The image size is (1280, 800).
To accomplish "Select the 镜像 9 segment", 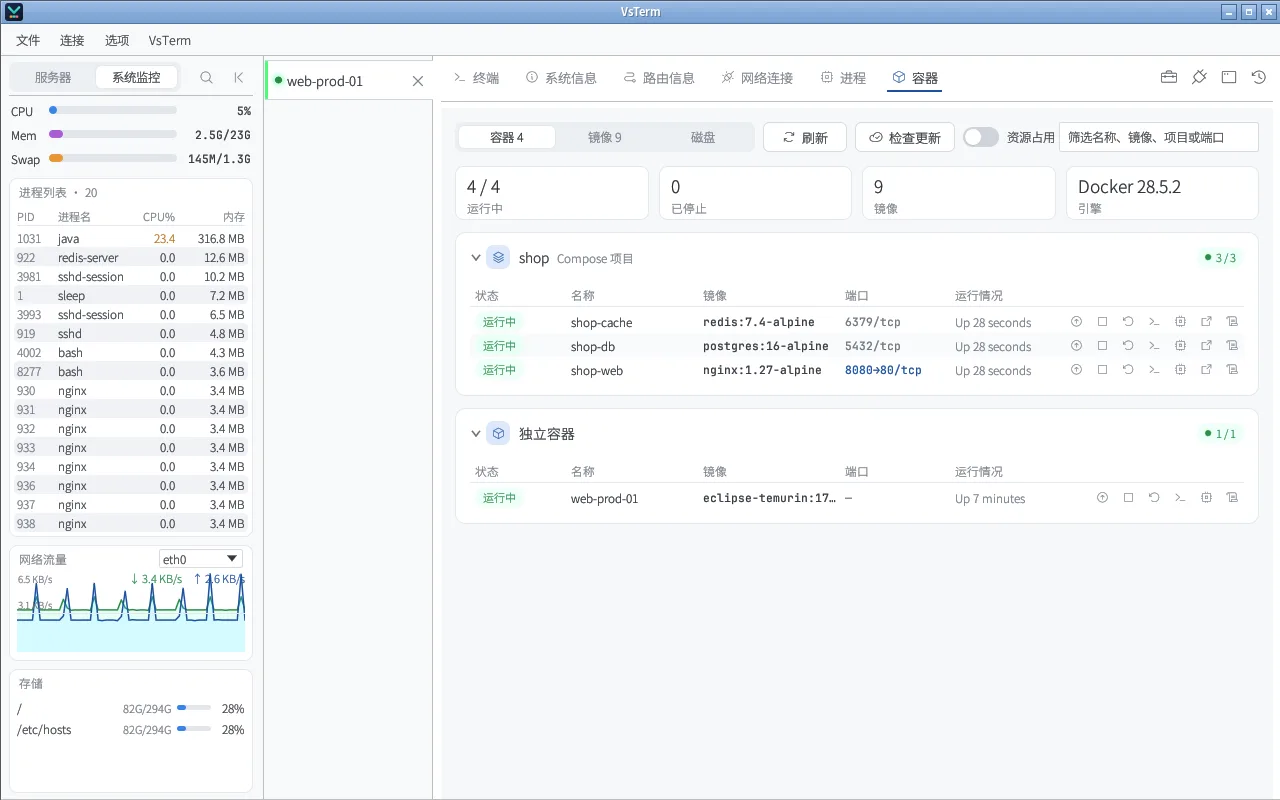I will 605,137.
